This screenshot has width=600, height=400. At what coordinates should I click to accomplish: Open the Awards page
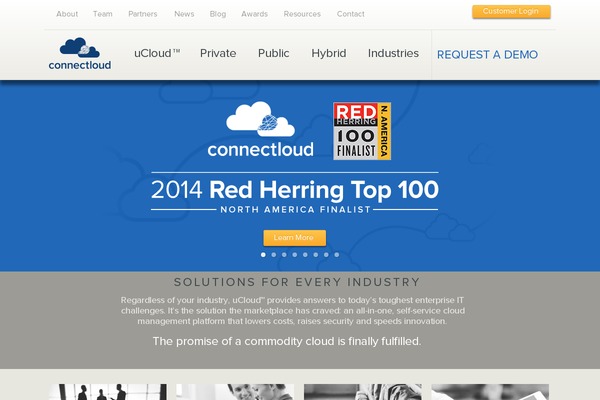pyautogui.click(x=254, y=14)
